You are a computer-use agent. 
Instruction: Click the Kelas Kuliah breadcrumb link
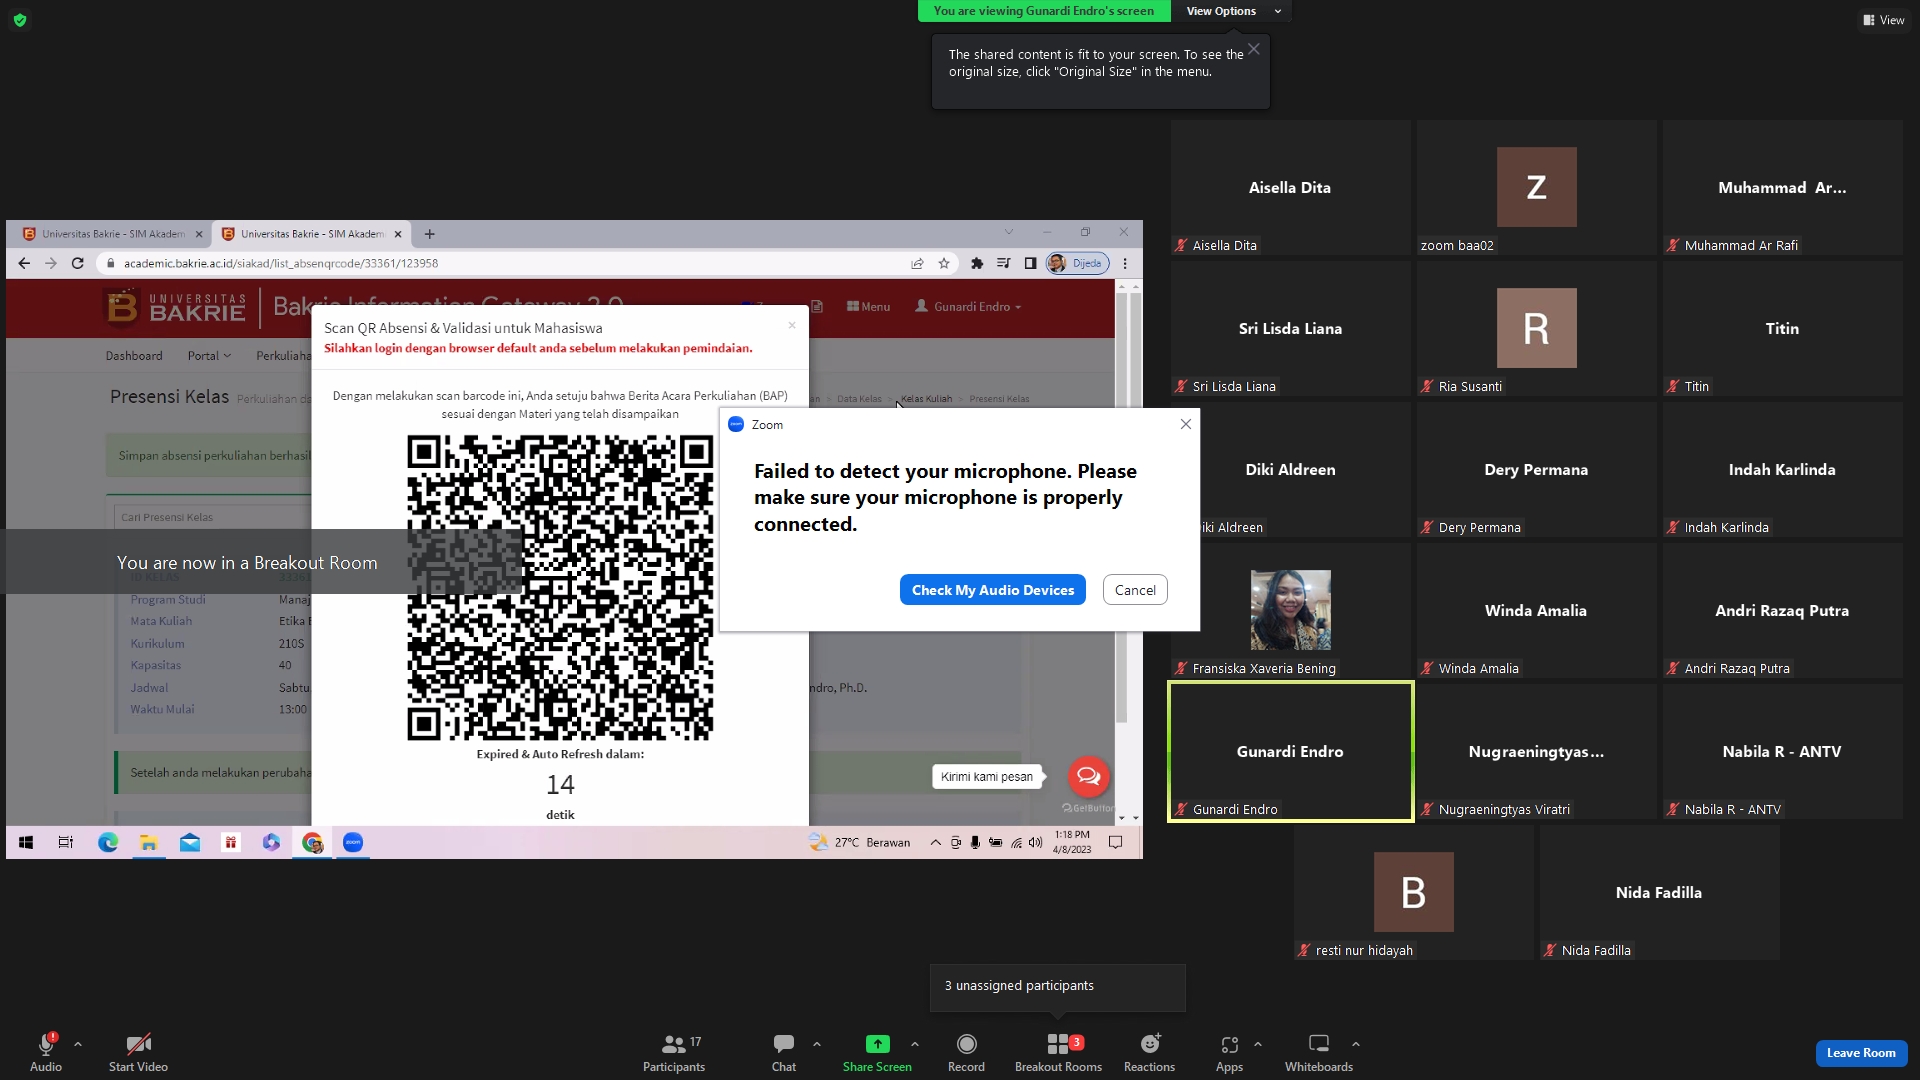926,399
